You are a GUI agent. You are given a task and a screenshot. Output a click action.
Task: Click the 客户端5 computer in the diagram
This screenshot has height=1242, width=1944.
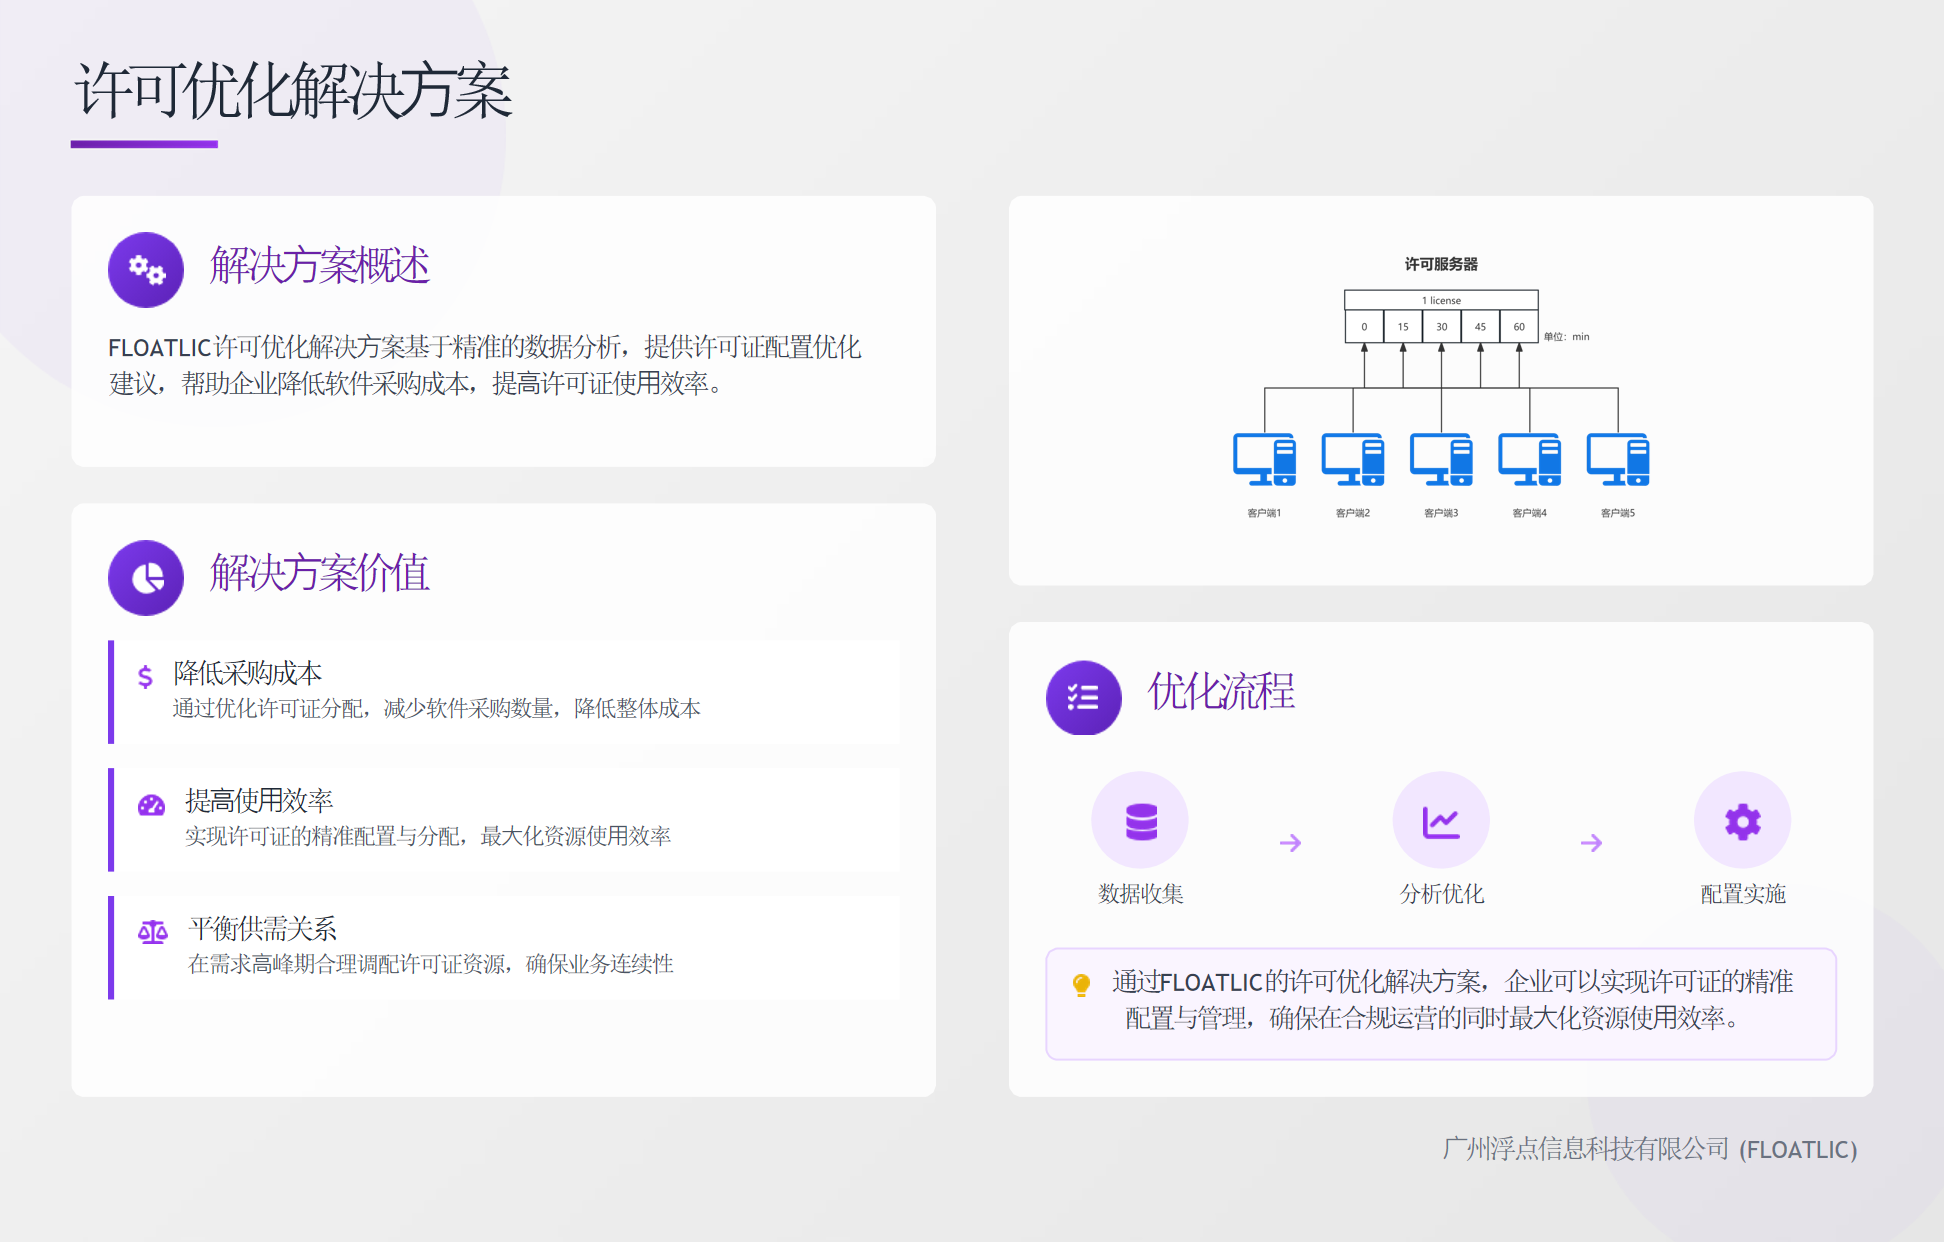point(1617,460)
